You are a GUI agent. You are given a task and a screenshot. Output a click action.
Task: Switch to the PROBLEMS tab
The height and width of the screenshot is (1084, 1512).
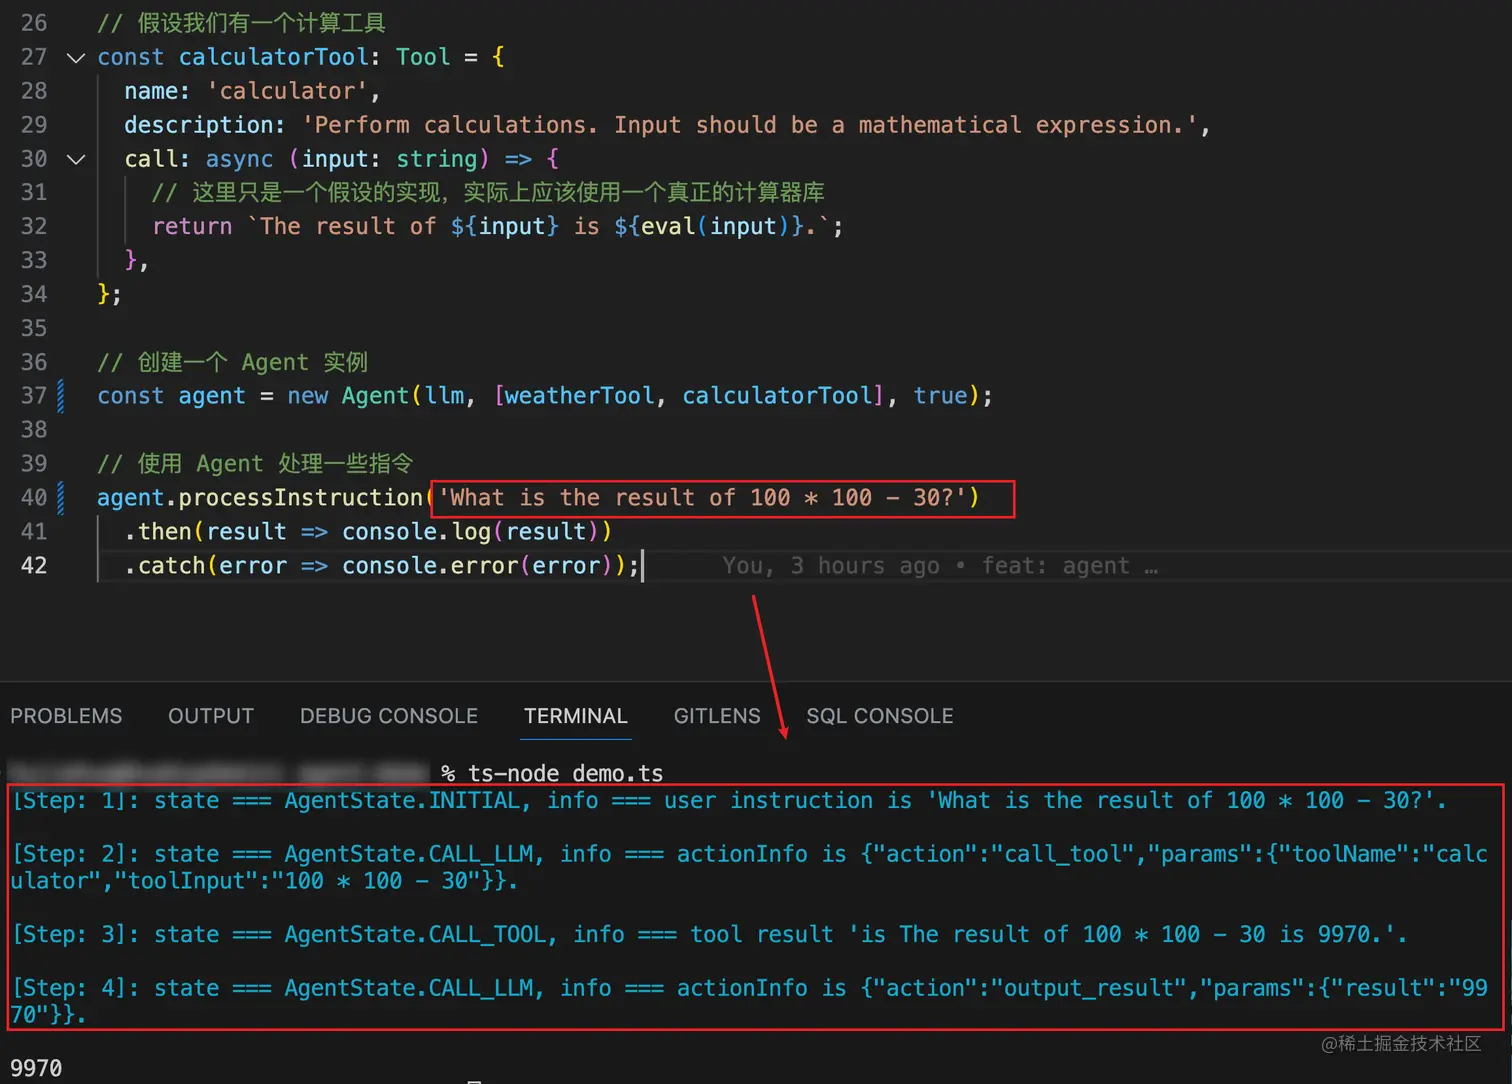pyautogui.click(x=66, y=716)
